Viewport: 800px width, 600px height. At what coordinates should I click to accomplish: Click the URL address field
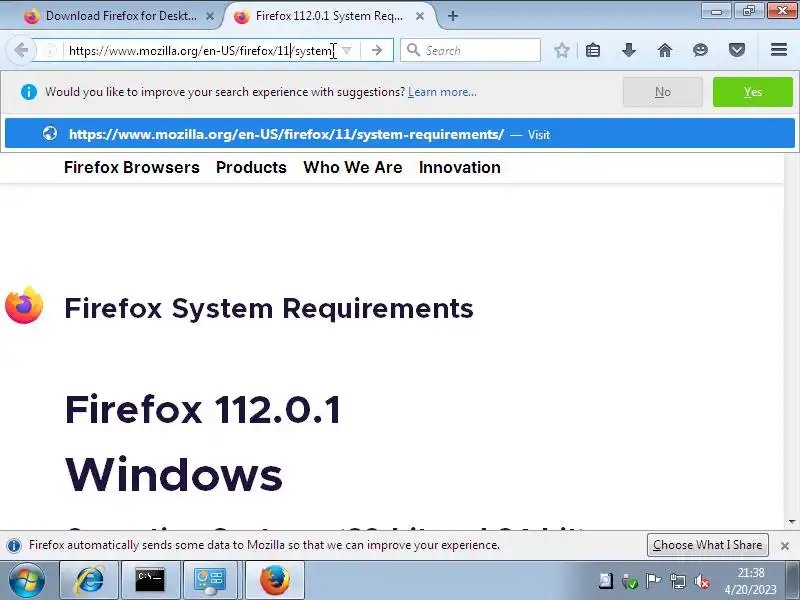click(x=201, y=50)
